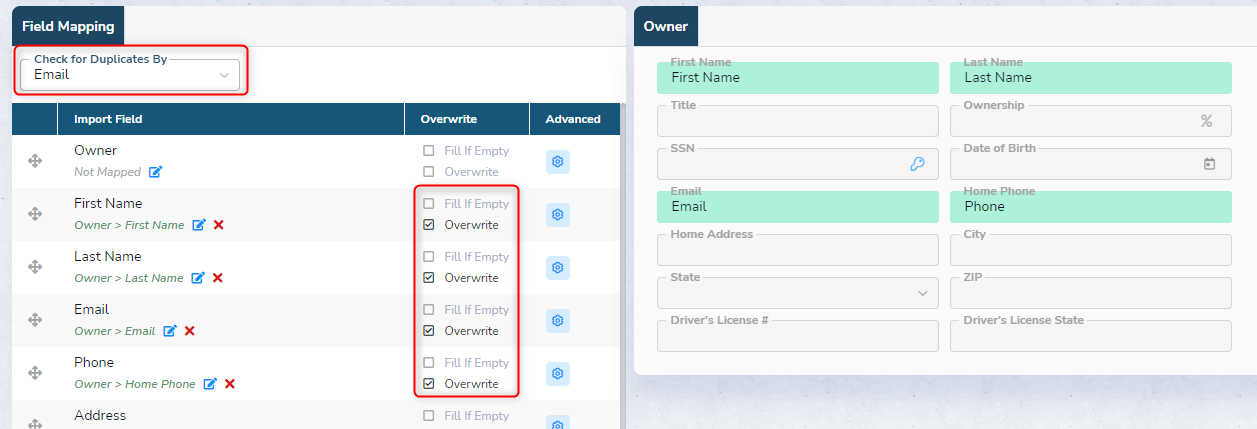1257x429 pixels.
Task: Click the Field Mapping list scrollbar
Action: (x=623, y=265)
